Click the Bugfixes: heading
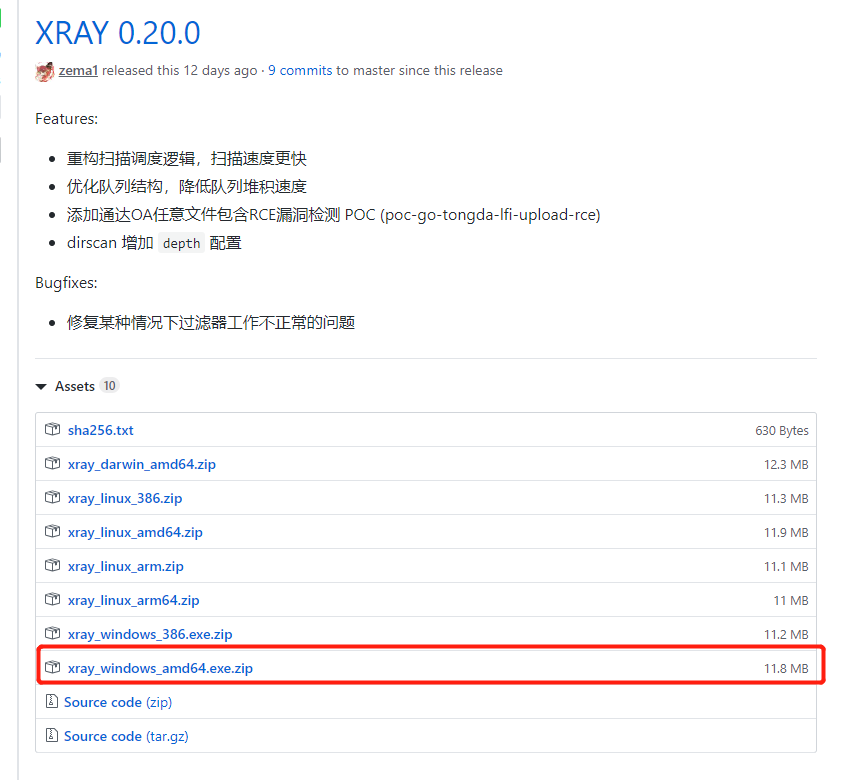Viewport: 864px width, 780px height. click(x=66, y=283)
